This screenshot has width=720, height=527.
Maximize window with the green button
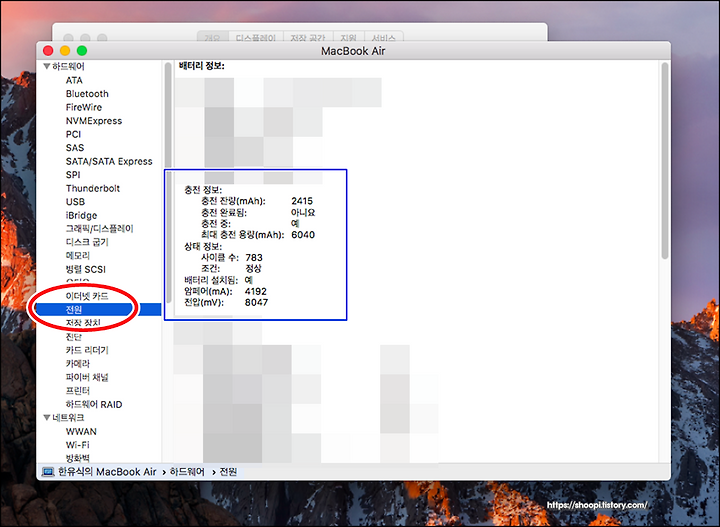[x=82, y=51]
